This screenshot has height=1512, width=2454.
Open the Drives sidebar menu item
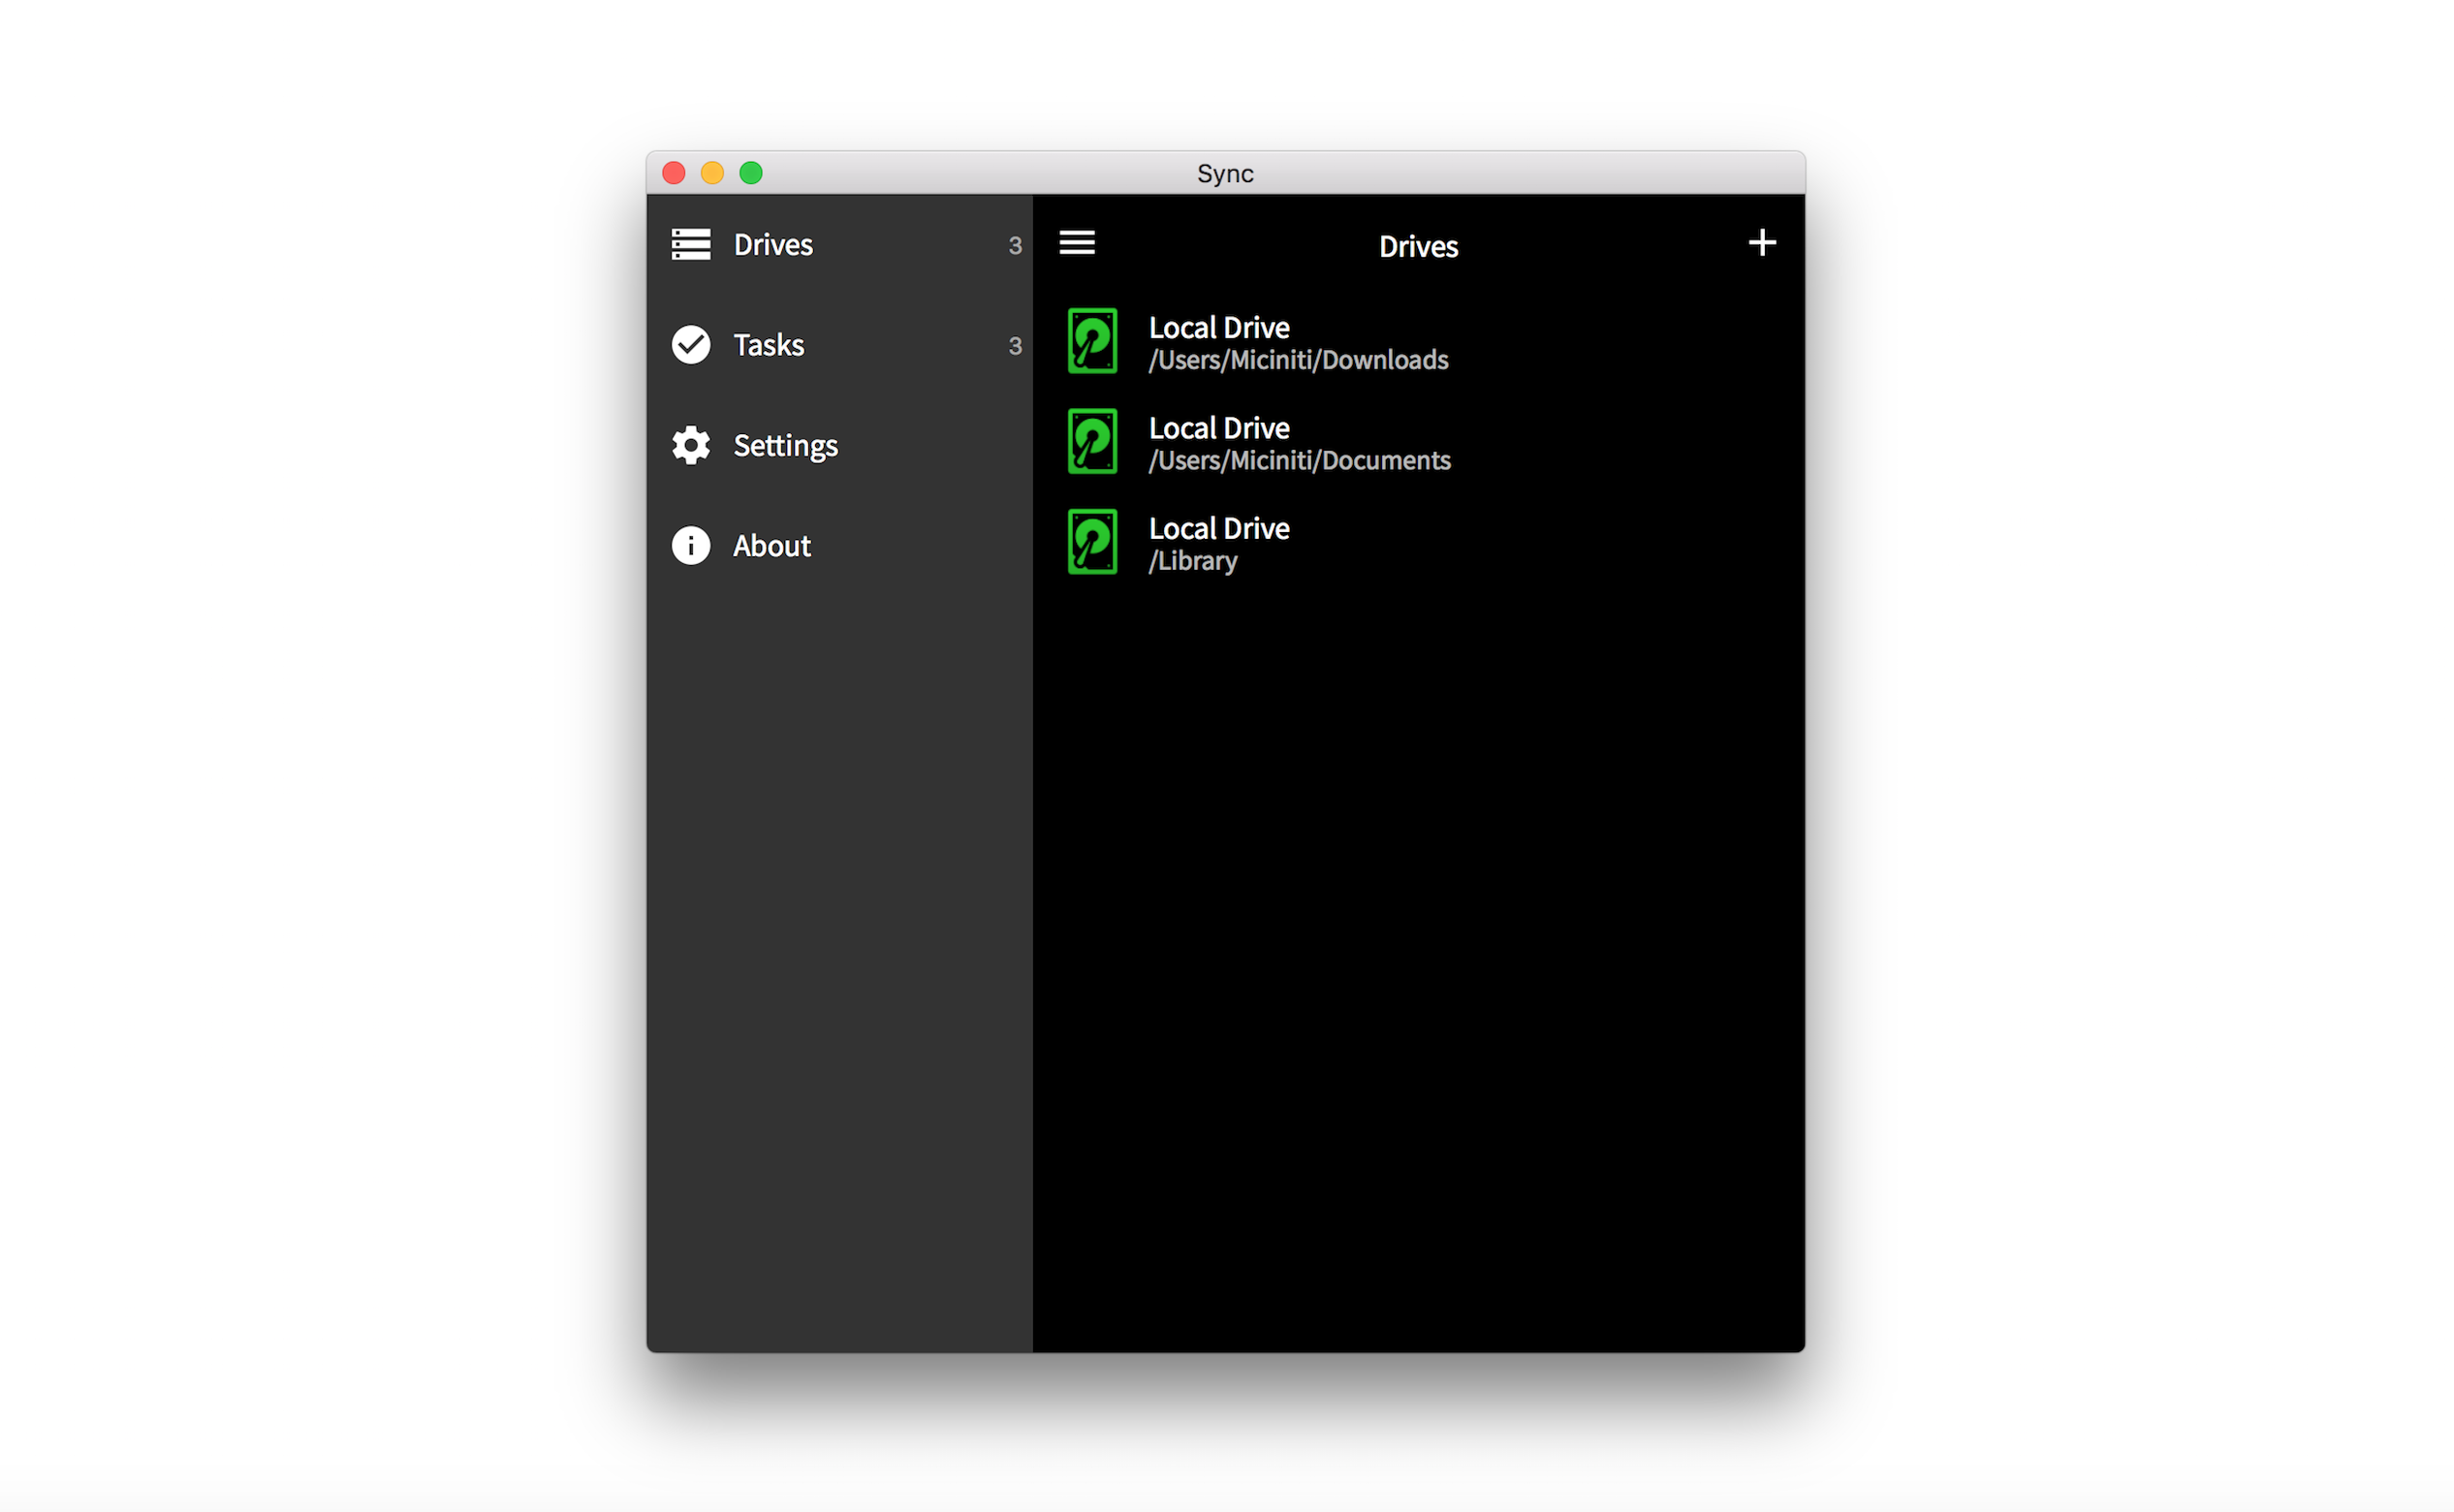[773, 245]
